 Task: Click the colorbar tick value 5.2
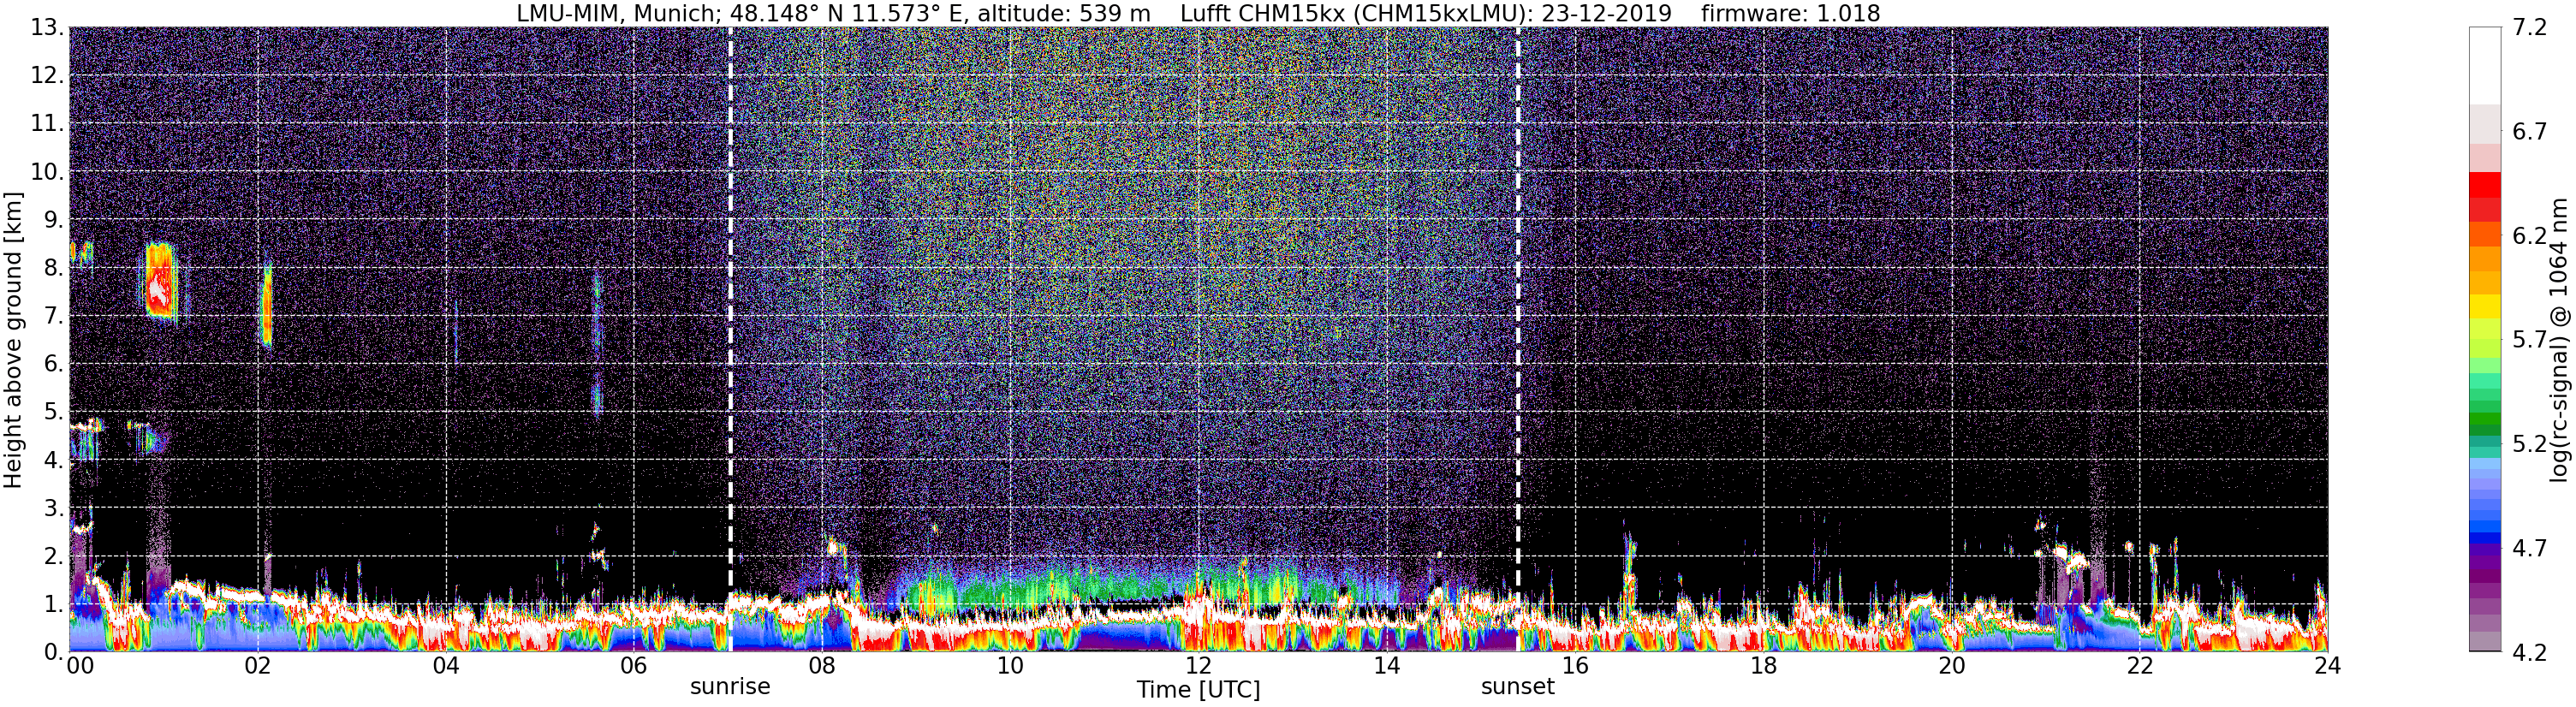point(2529,444)
